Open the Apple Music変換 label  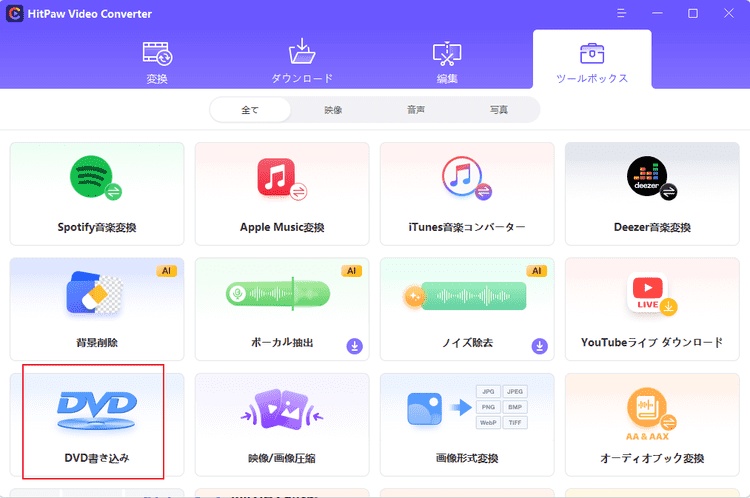(282, 227)
